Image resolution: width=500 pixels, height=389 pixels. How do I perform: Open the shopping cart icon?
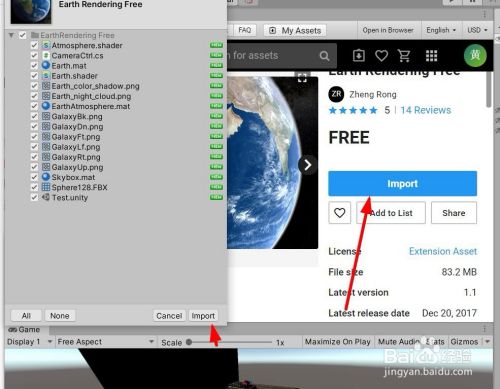tap(404, 55)
